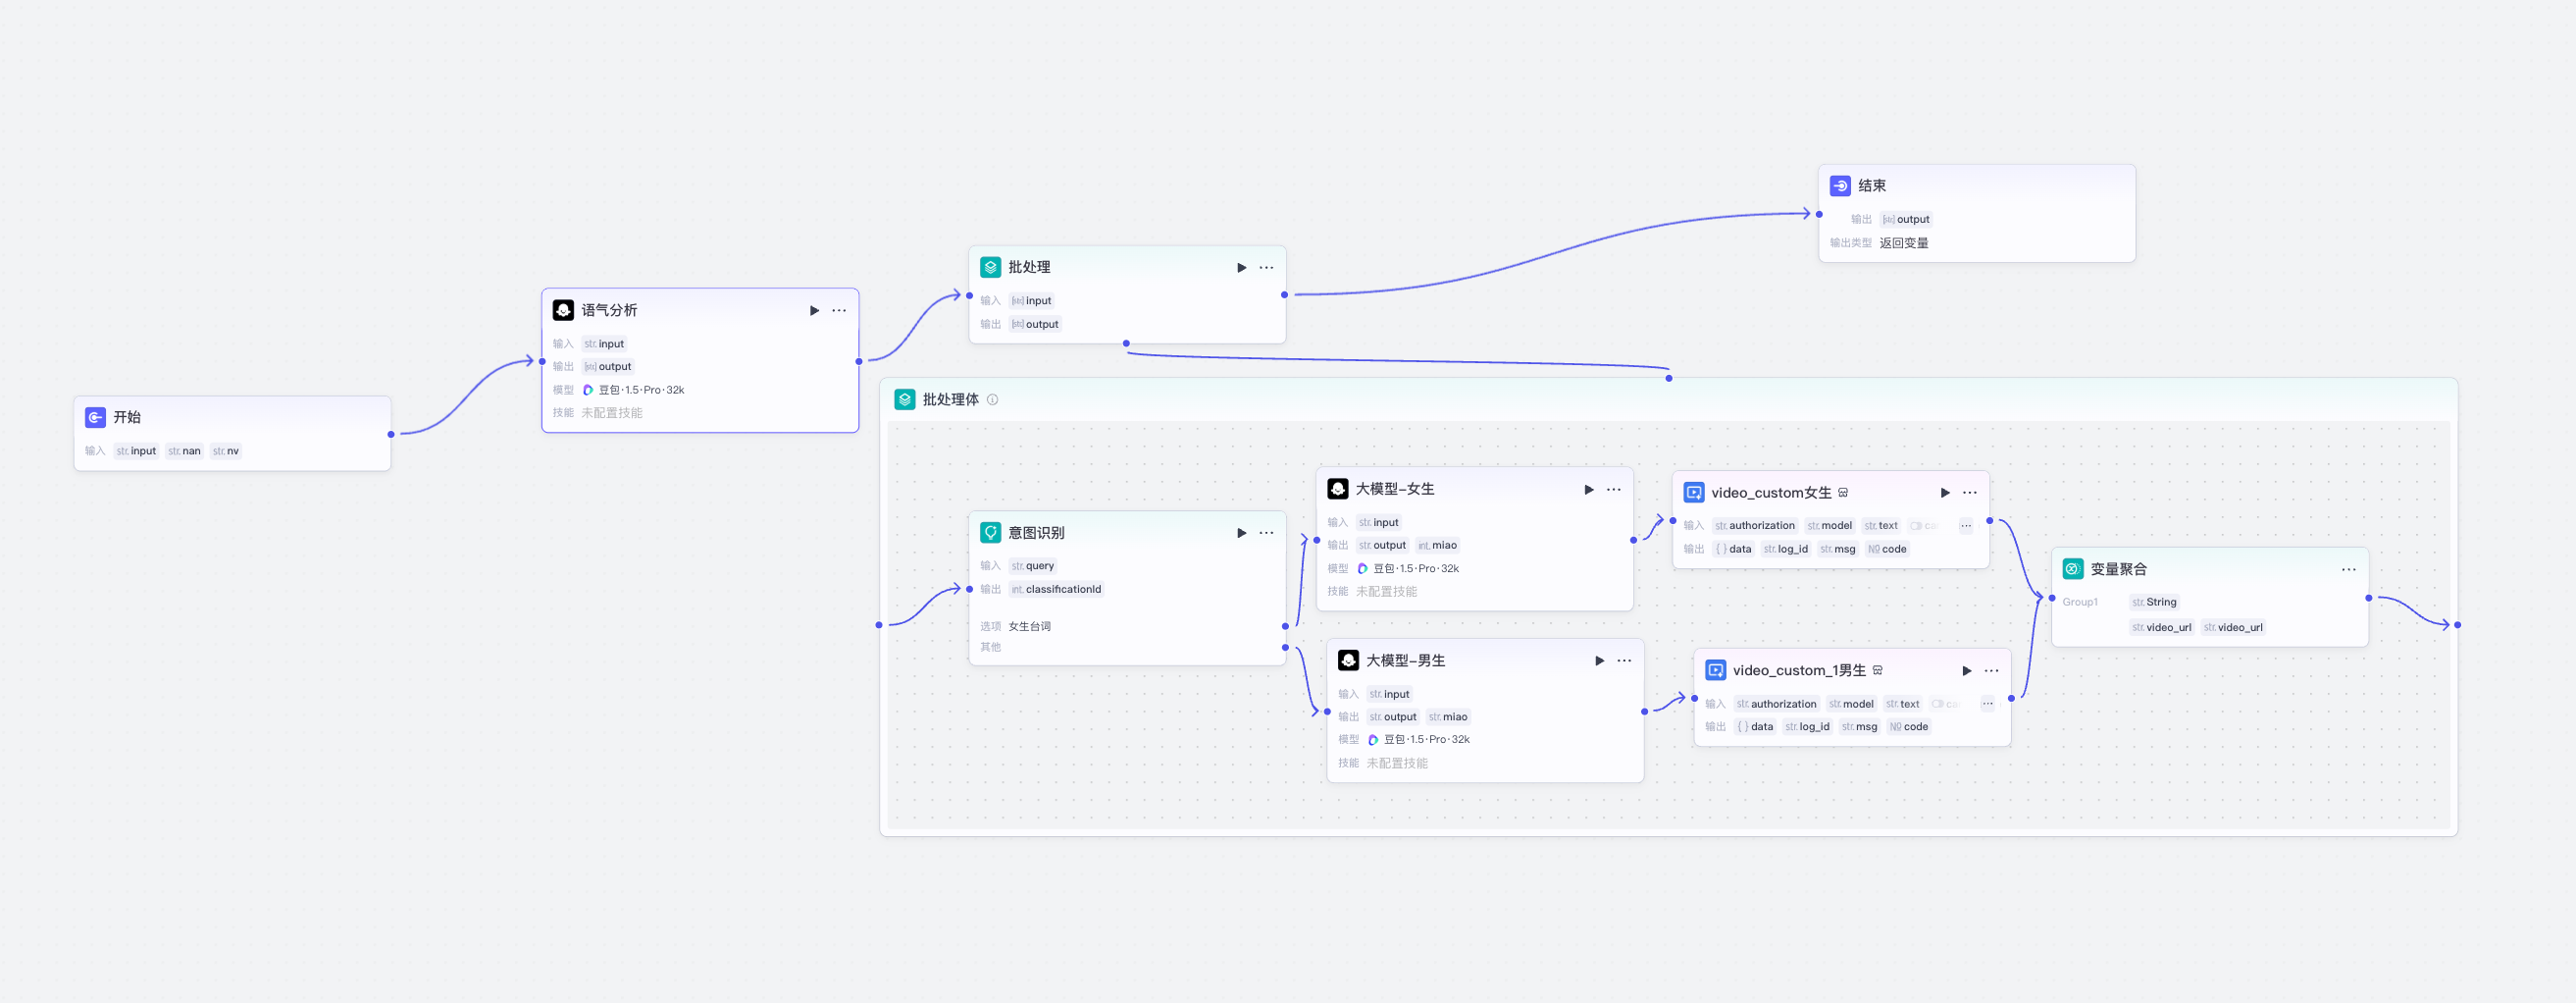Click the 意图识别 node icon
This screenshot has height=1003, width=2576.
coord(990,533)
